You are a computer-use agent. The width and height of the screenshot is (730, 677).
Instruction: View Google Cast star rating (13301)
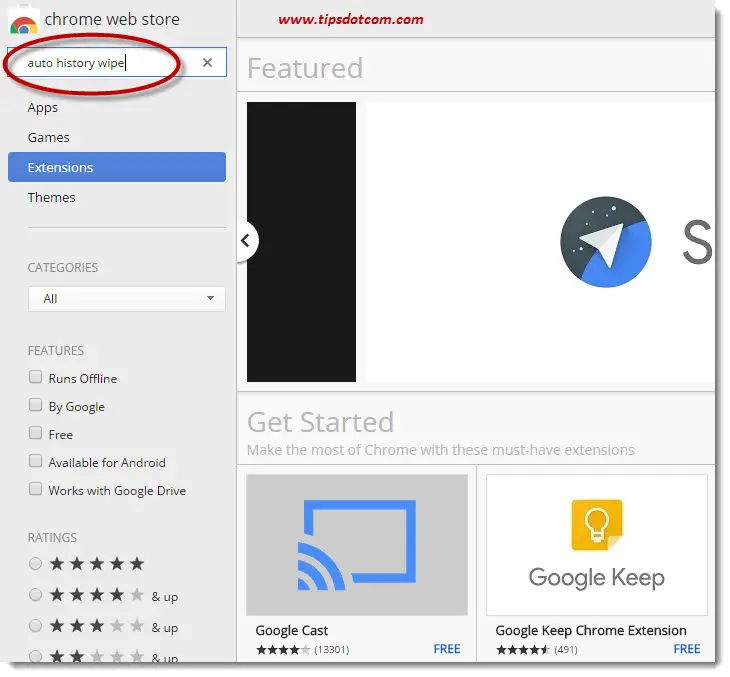[x=303, y=650]
